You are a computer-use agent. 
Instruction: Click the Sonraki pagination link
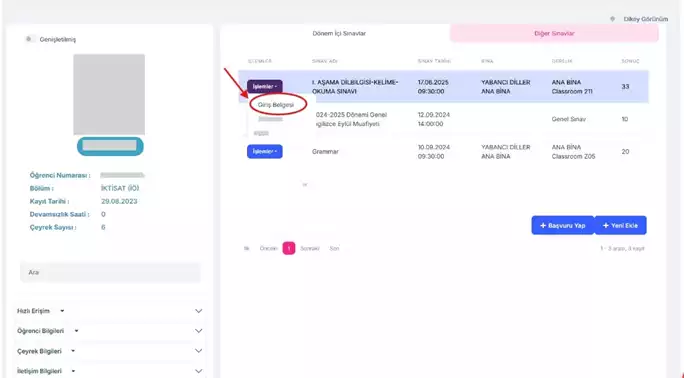pos(310,249)
